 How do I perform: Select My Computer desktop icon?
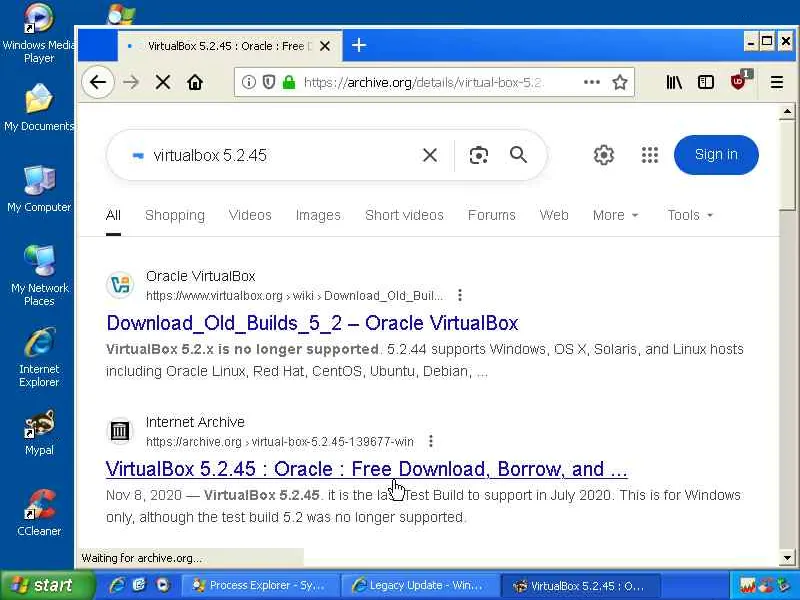pyautogui.click(x=39, y=189)
